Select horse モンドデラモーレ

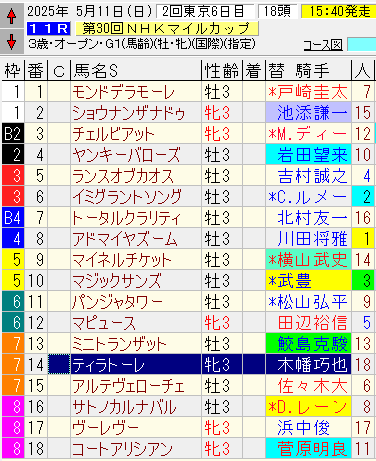[x=136, y=92]
